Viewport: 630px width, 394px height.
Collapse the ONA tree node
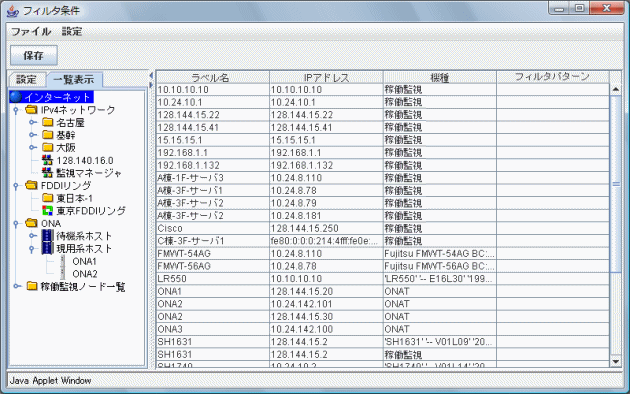16,224
